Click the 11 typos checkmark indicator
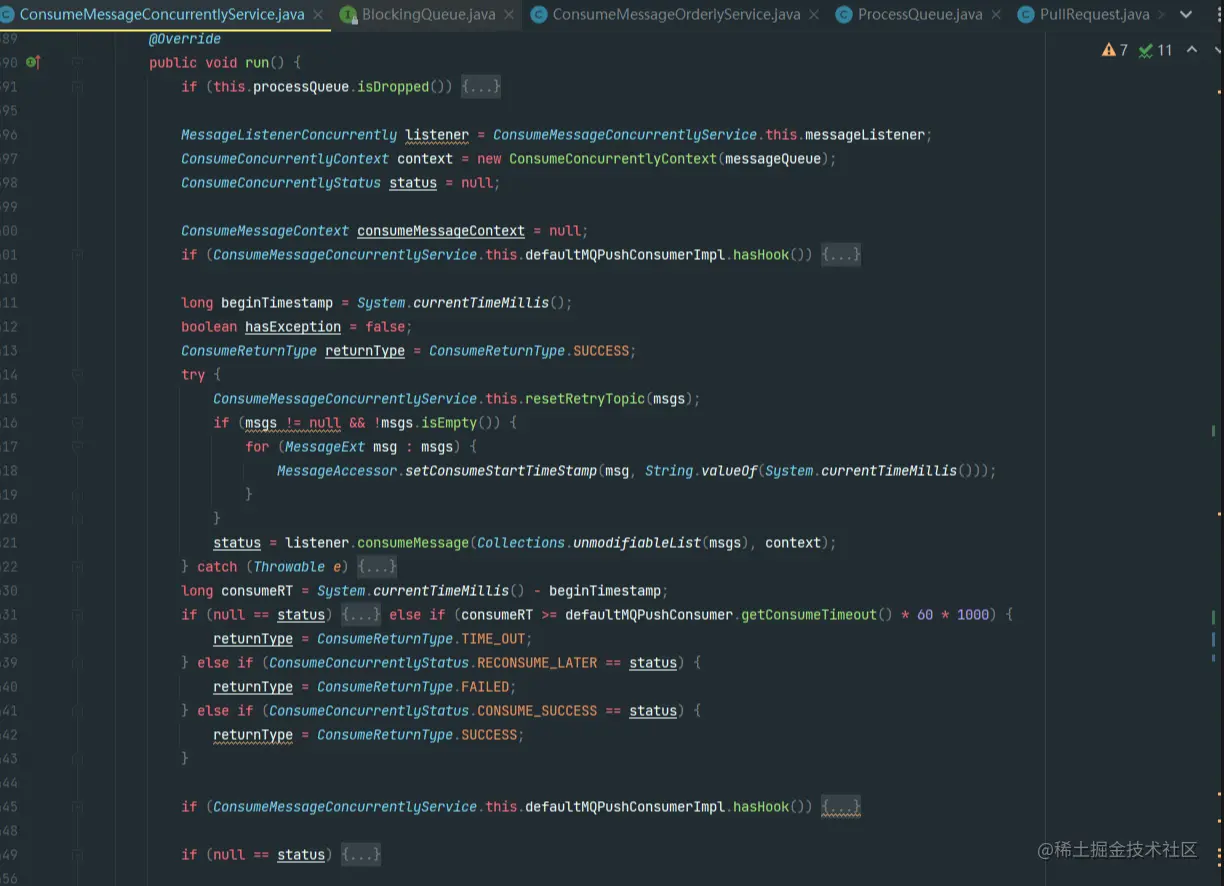1224x886 pixels. pyautogui.click(x=1156, y=50)
